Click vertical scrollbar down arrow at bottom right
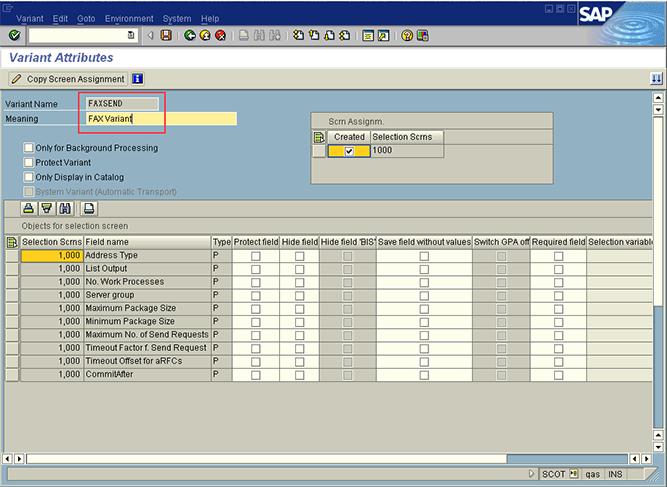The height and width of the screenshot is (487, 667). [658, 447]
